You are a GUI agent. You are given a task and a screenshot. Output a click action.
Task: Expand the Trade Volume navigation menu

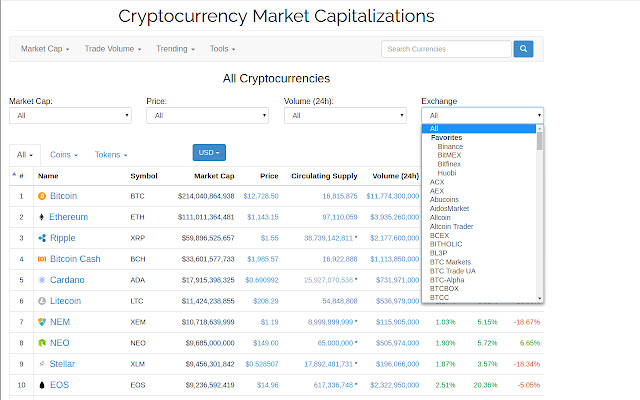113,49
